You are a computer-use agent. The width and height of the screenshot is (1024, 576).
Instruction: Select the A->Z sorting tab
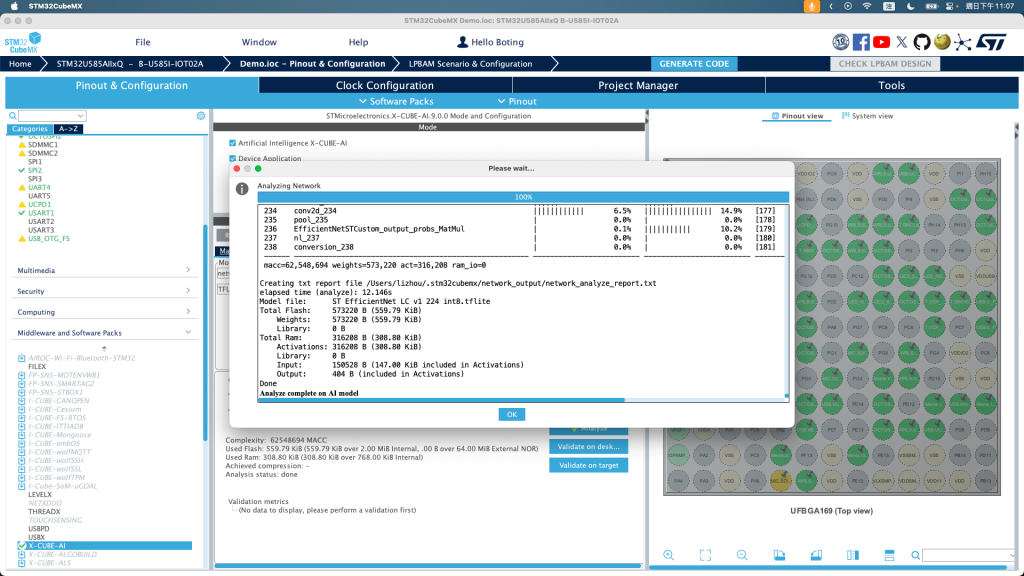[68, 129]
